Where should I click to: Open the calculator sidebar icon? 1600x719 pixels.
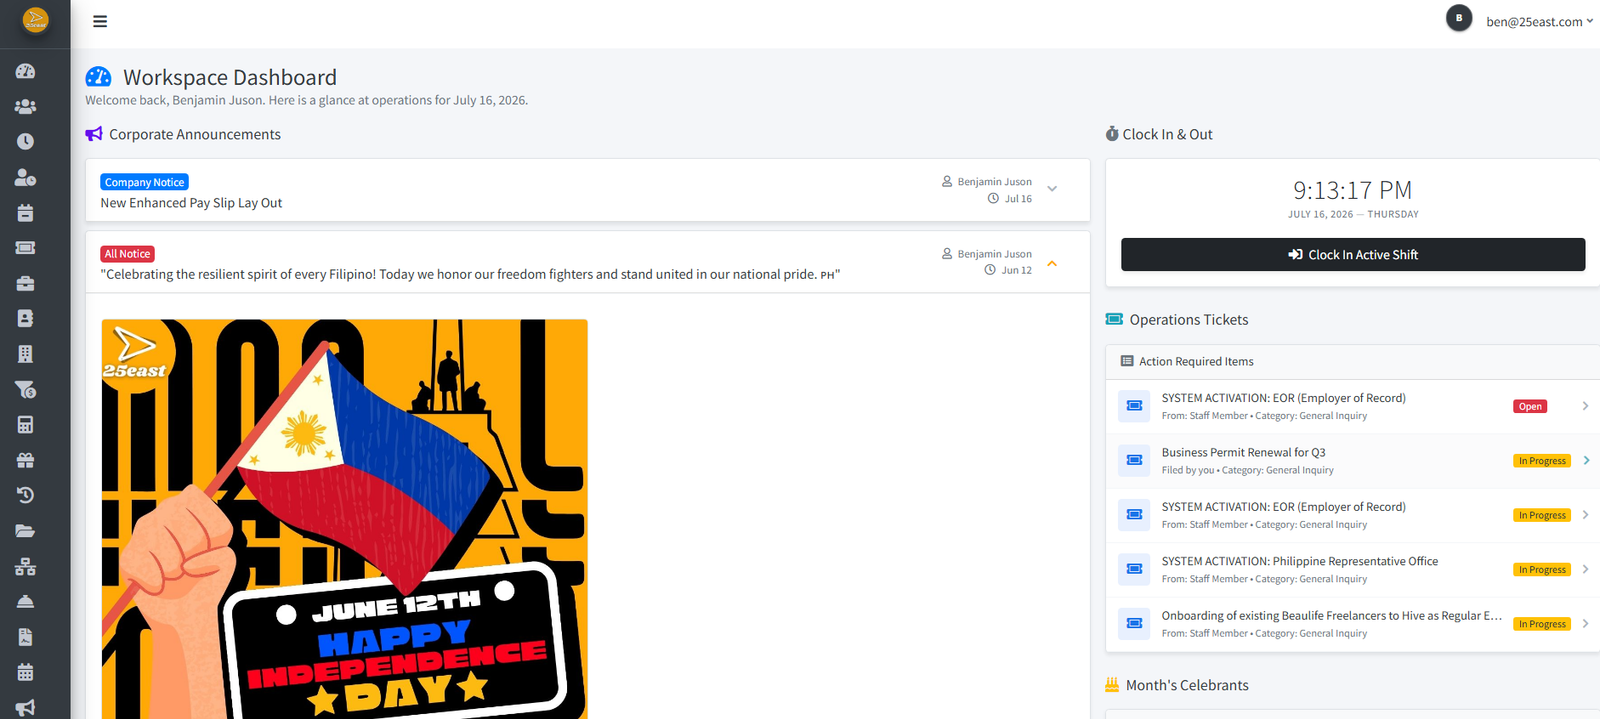(26, 425)
